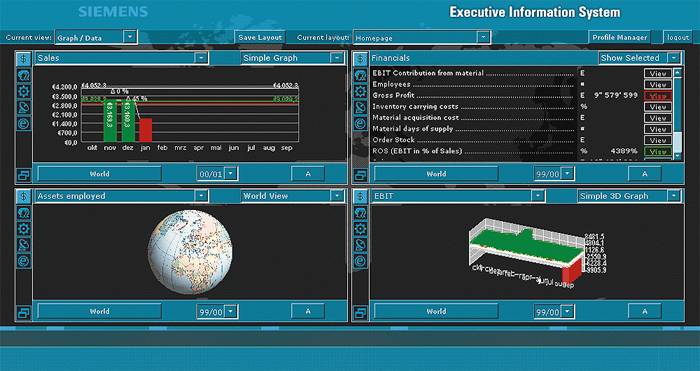Click the rotating globe in Assets employed
This screenshot has width=700, height=371.
coord(190,252)
